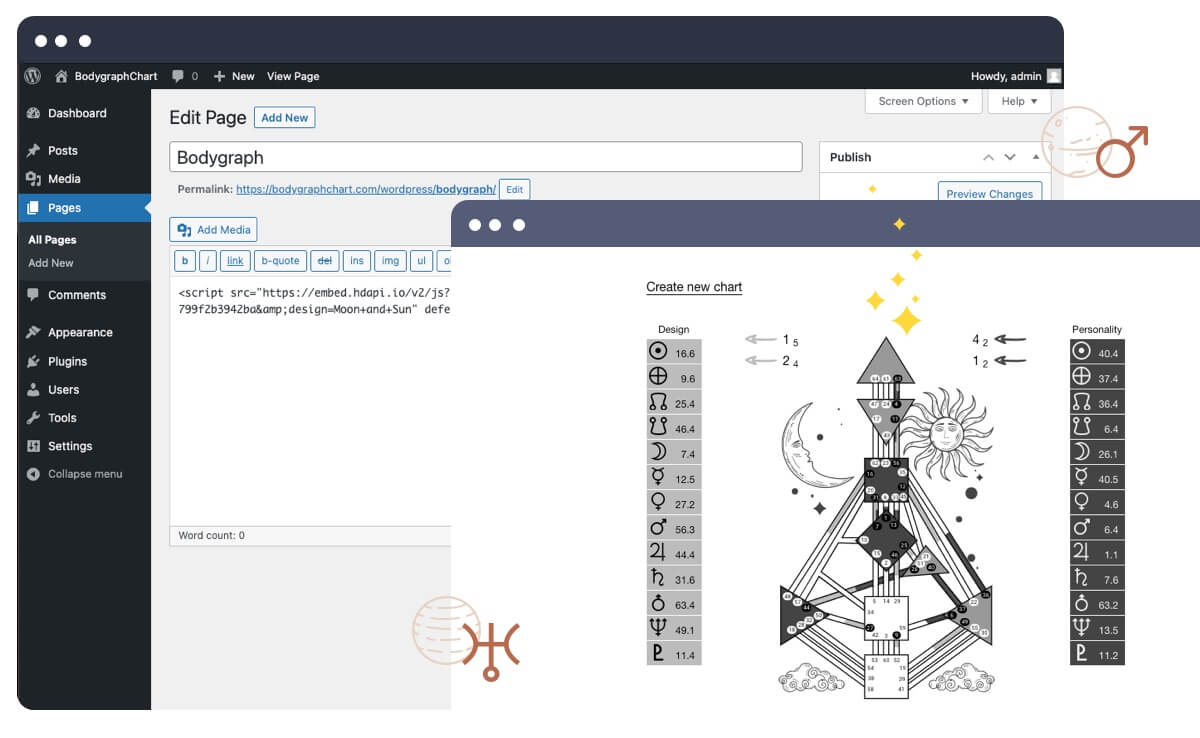Screen dimensions: 1200x738
Task: Click View Page in the admin bar
Action: 292,76
